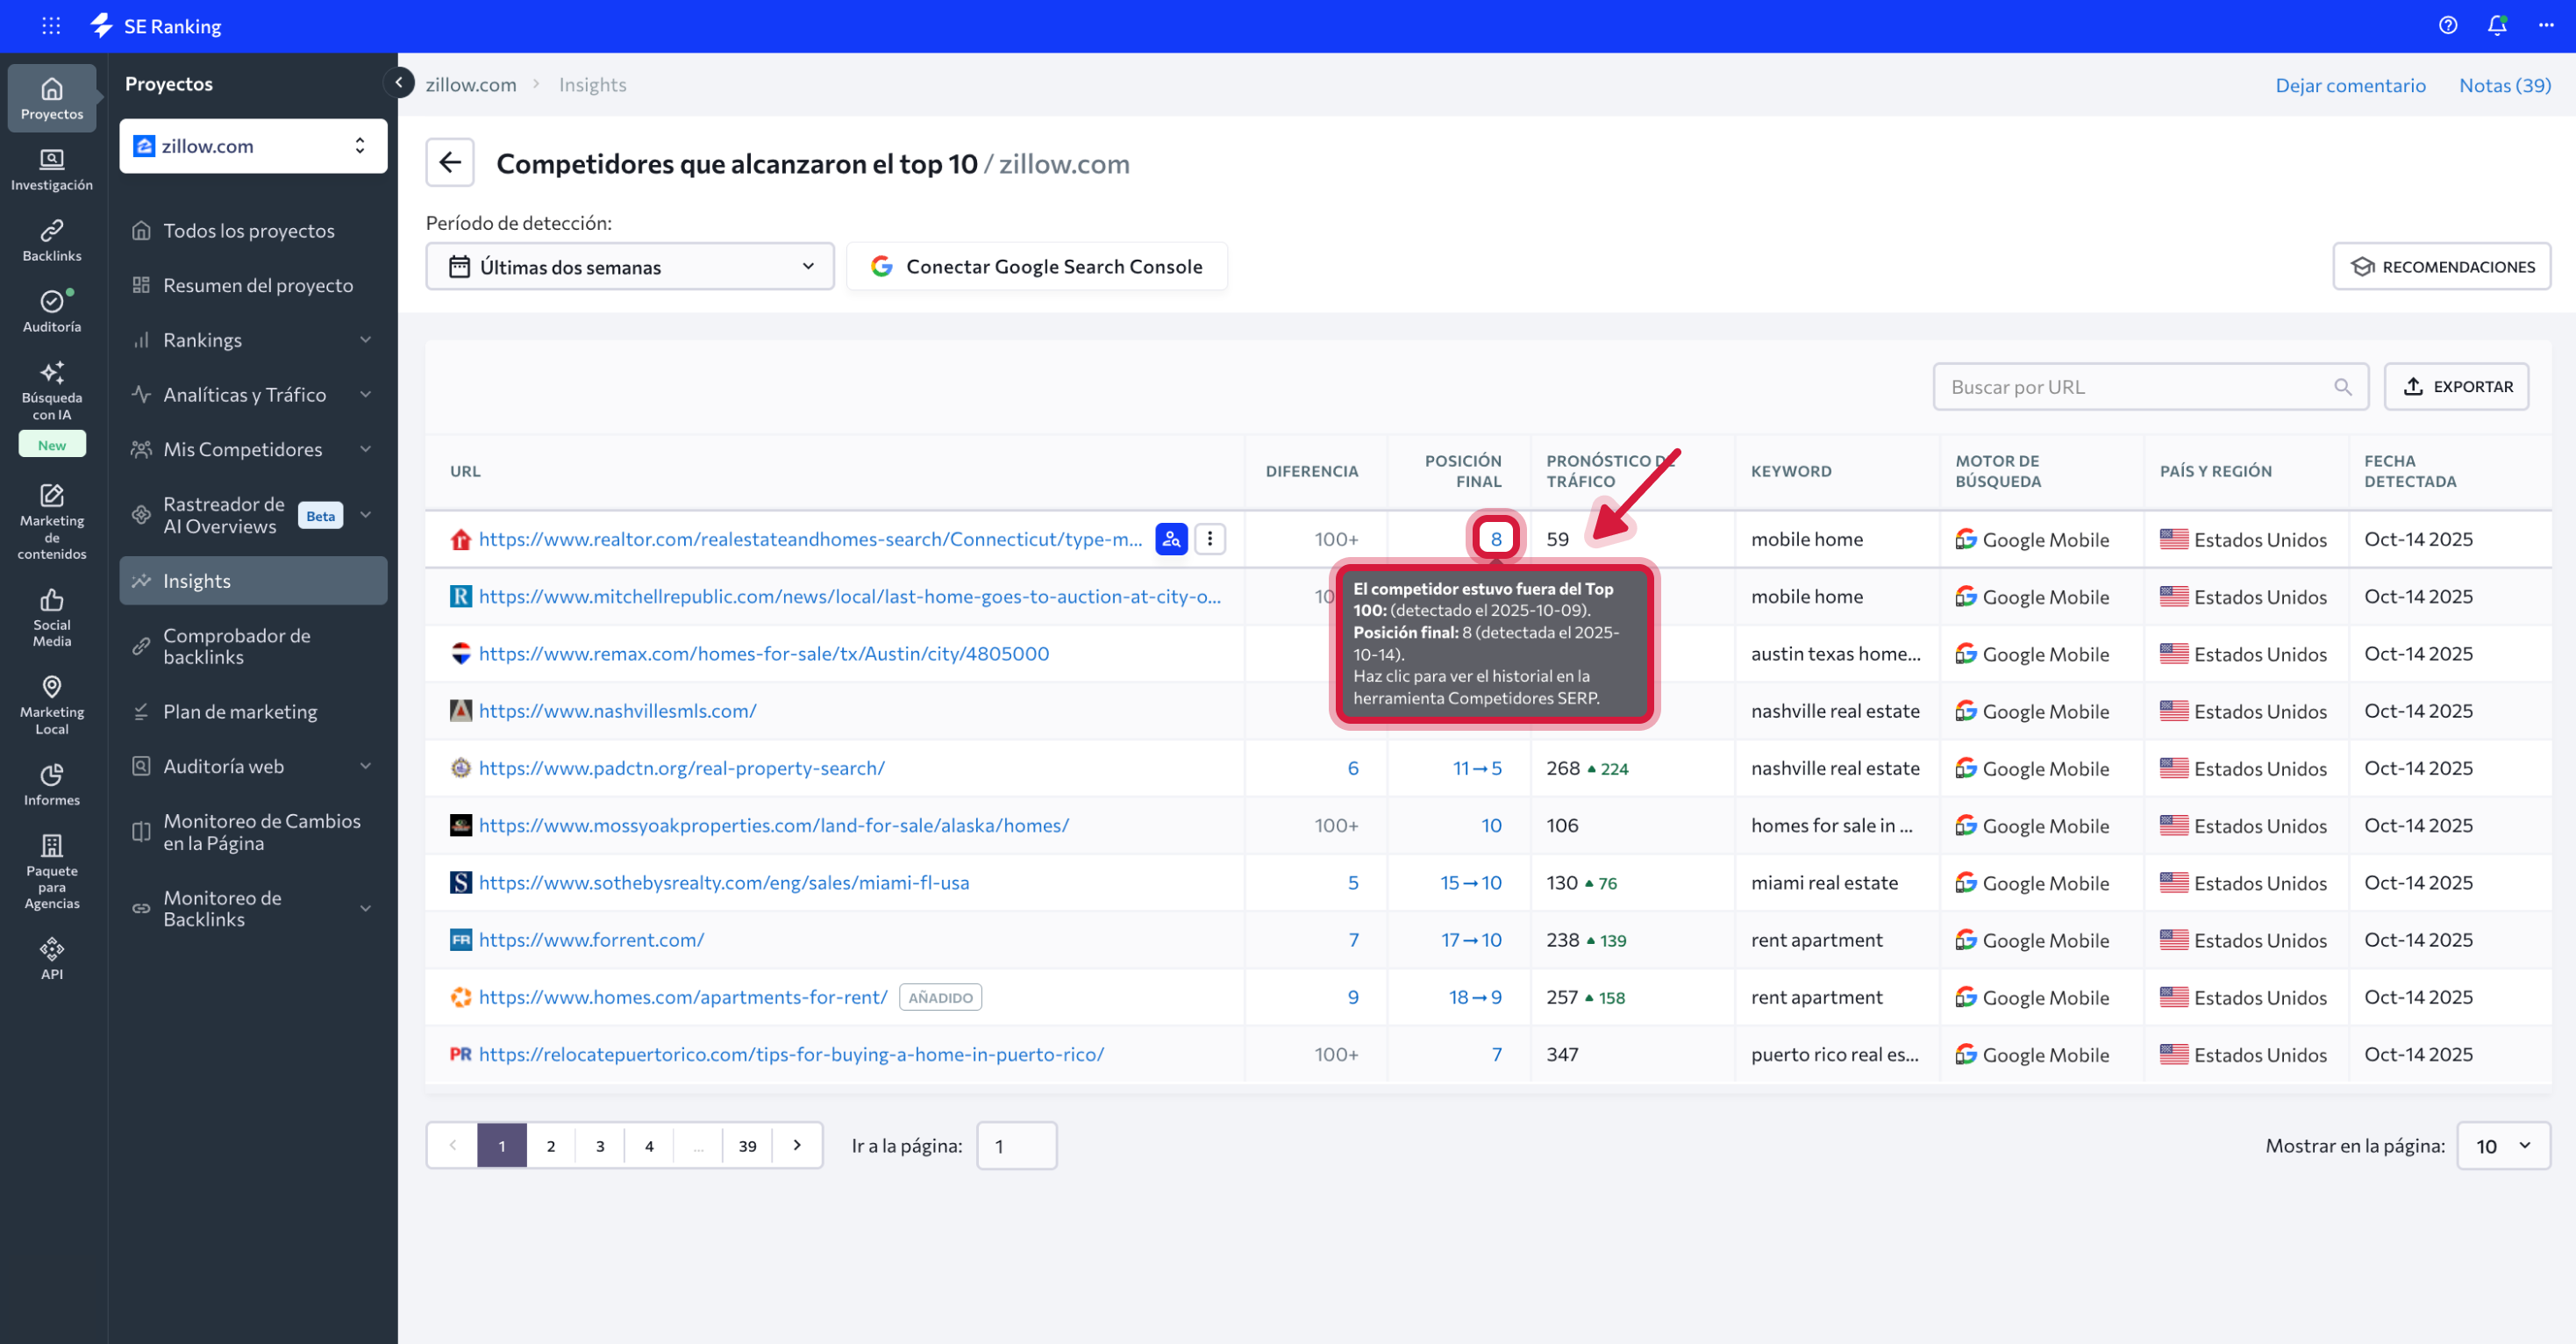Screen dimensions: 2576x1344
Task: Open the Informes sidebar icon
Action: point(52,784)
